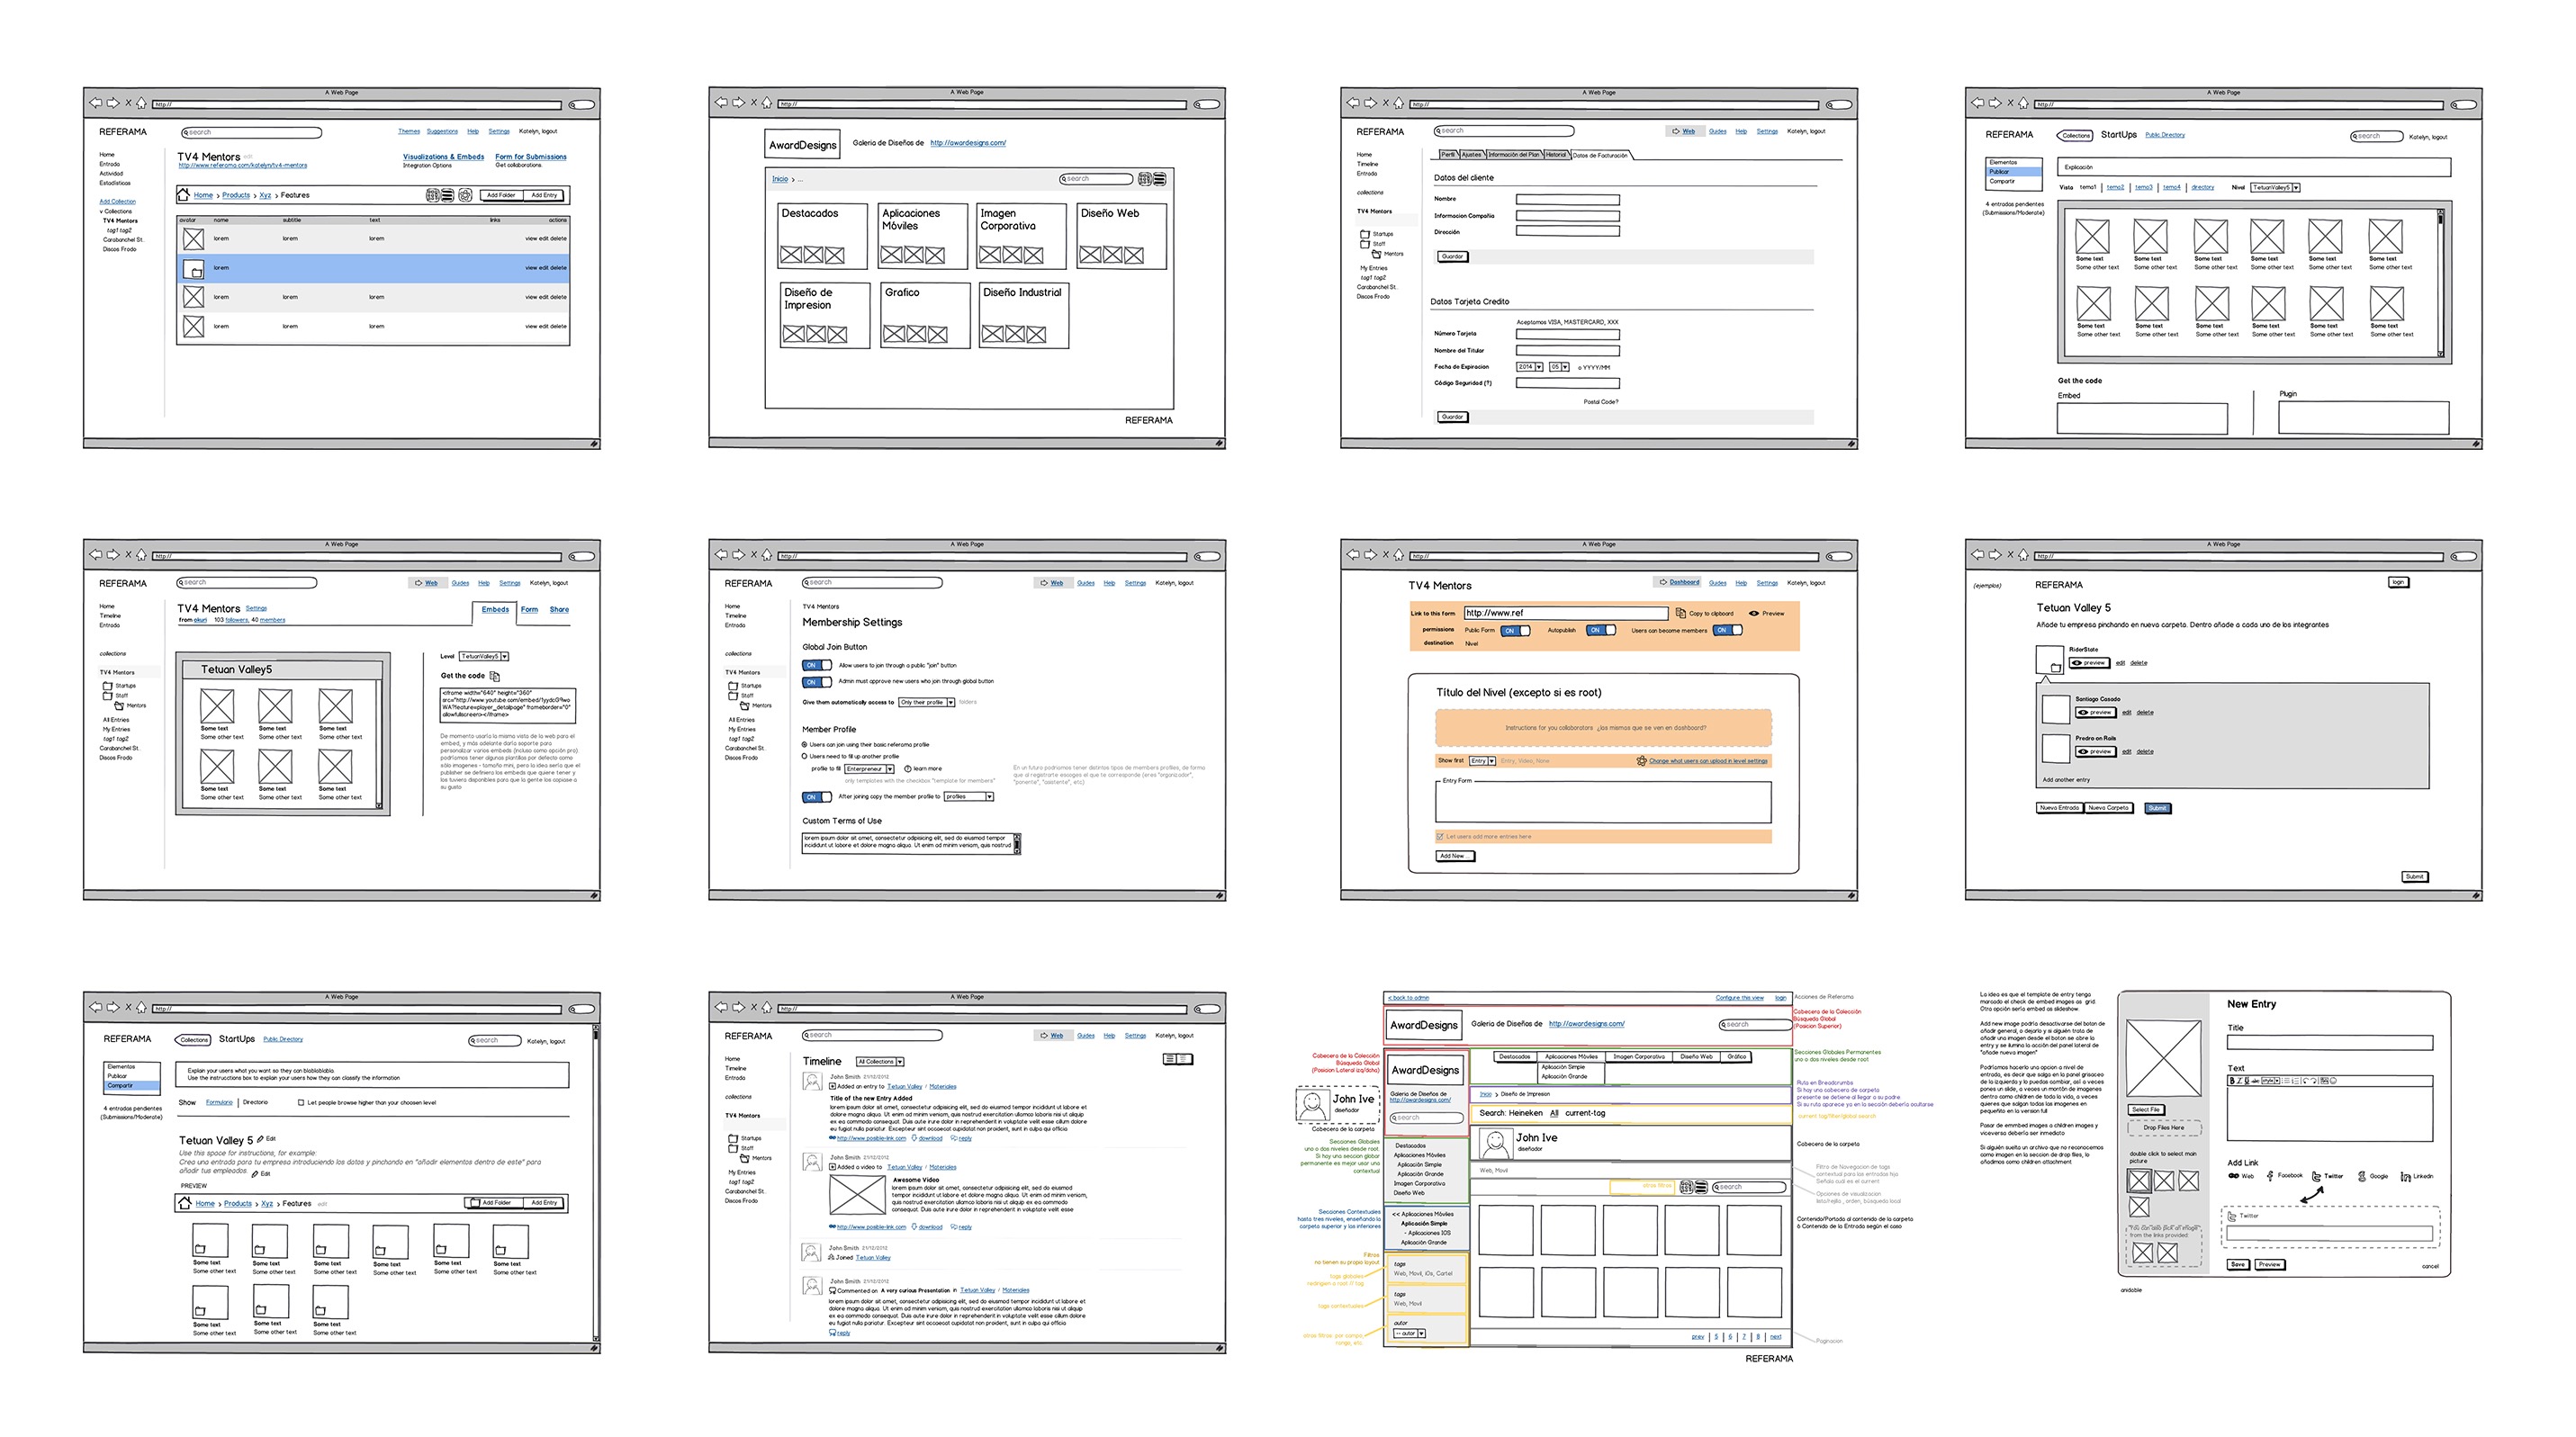The height and width of the screenshot is (1437, 2576).
Task: Click the clipboard icon beside Get the code heading
Action: 494,676
